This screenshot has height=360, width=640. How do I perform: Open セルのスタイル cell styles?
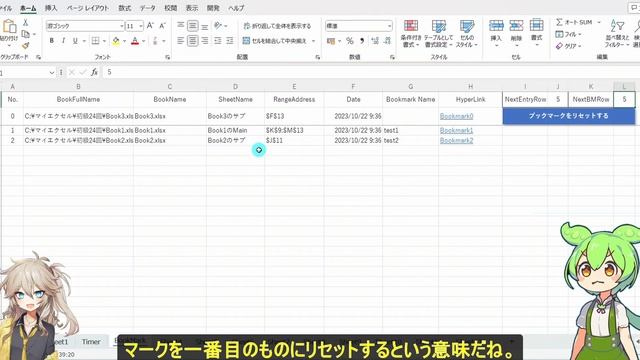[467, 33]
